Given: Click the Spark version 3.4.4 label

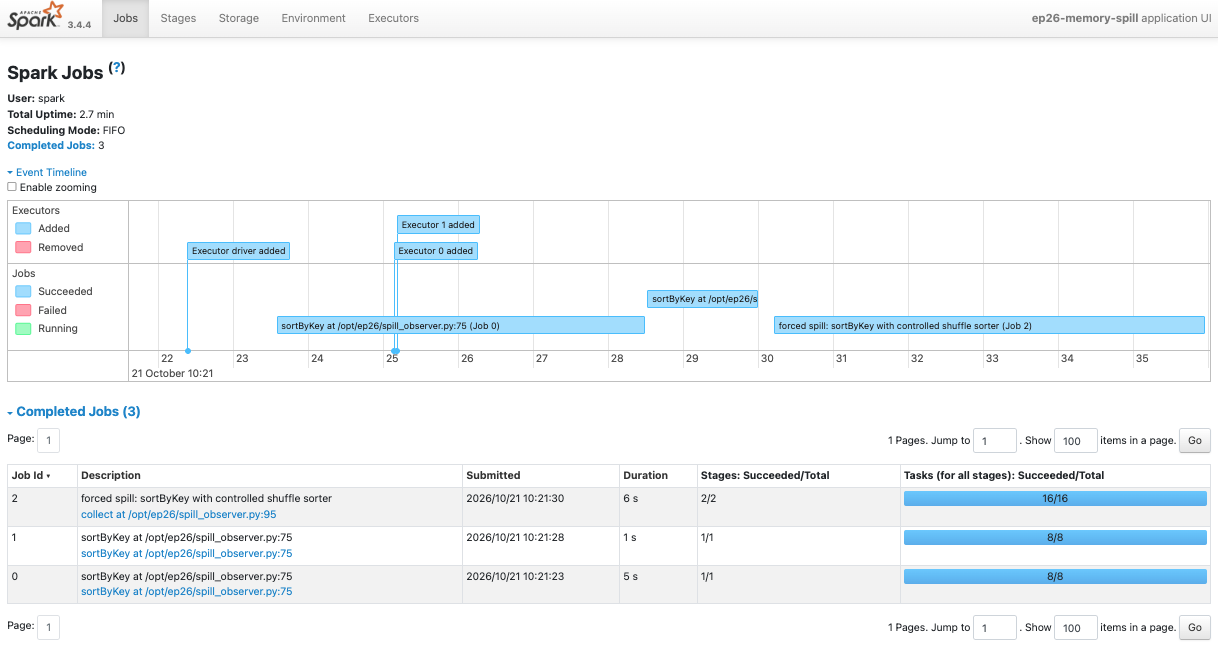Looking at the screenshot, I should click(80, 24).
